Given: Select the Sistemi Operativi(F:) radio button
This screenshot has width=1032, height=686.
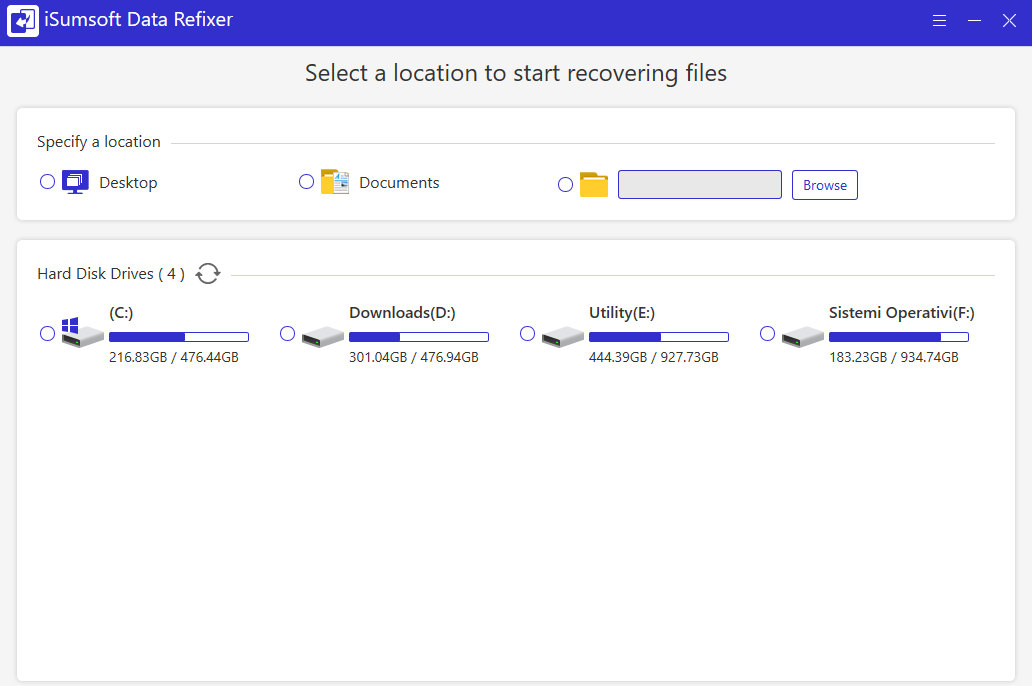Looking at the screenshot, I should [x=767, y=334].
